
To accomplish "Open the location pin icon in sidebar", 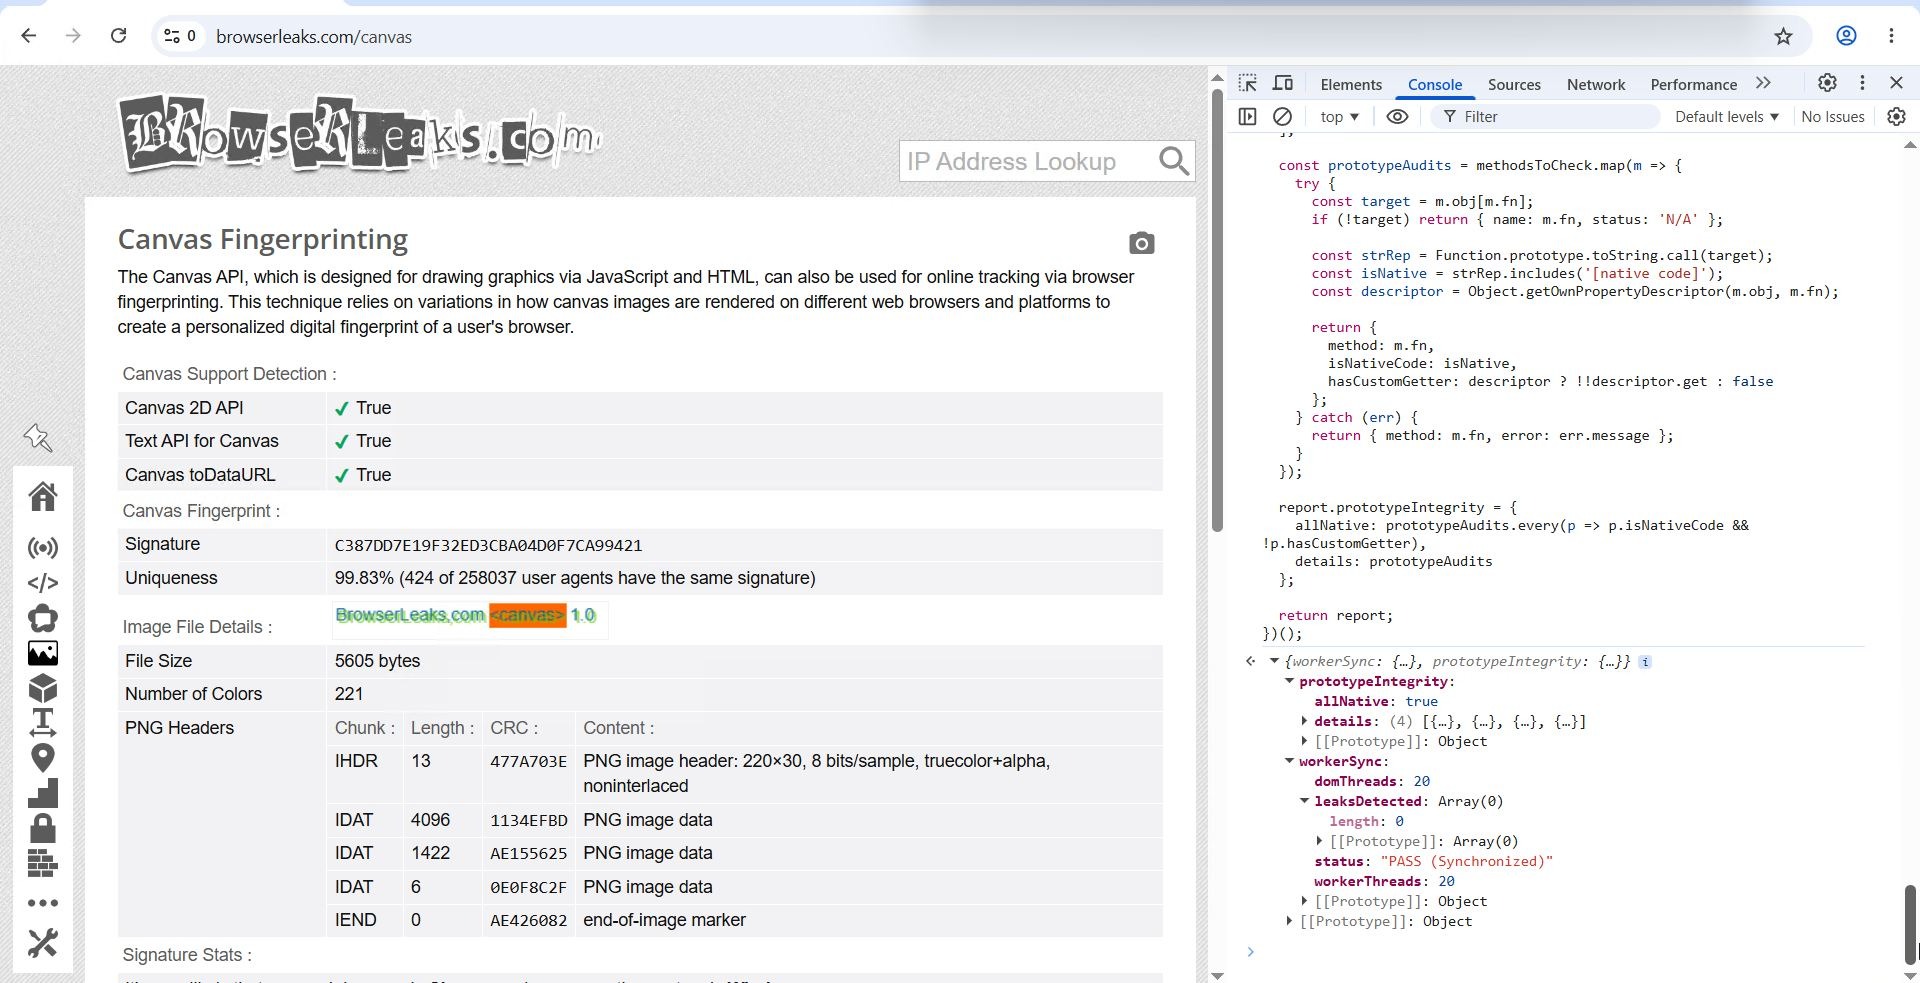I will click(43, 758).
